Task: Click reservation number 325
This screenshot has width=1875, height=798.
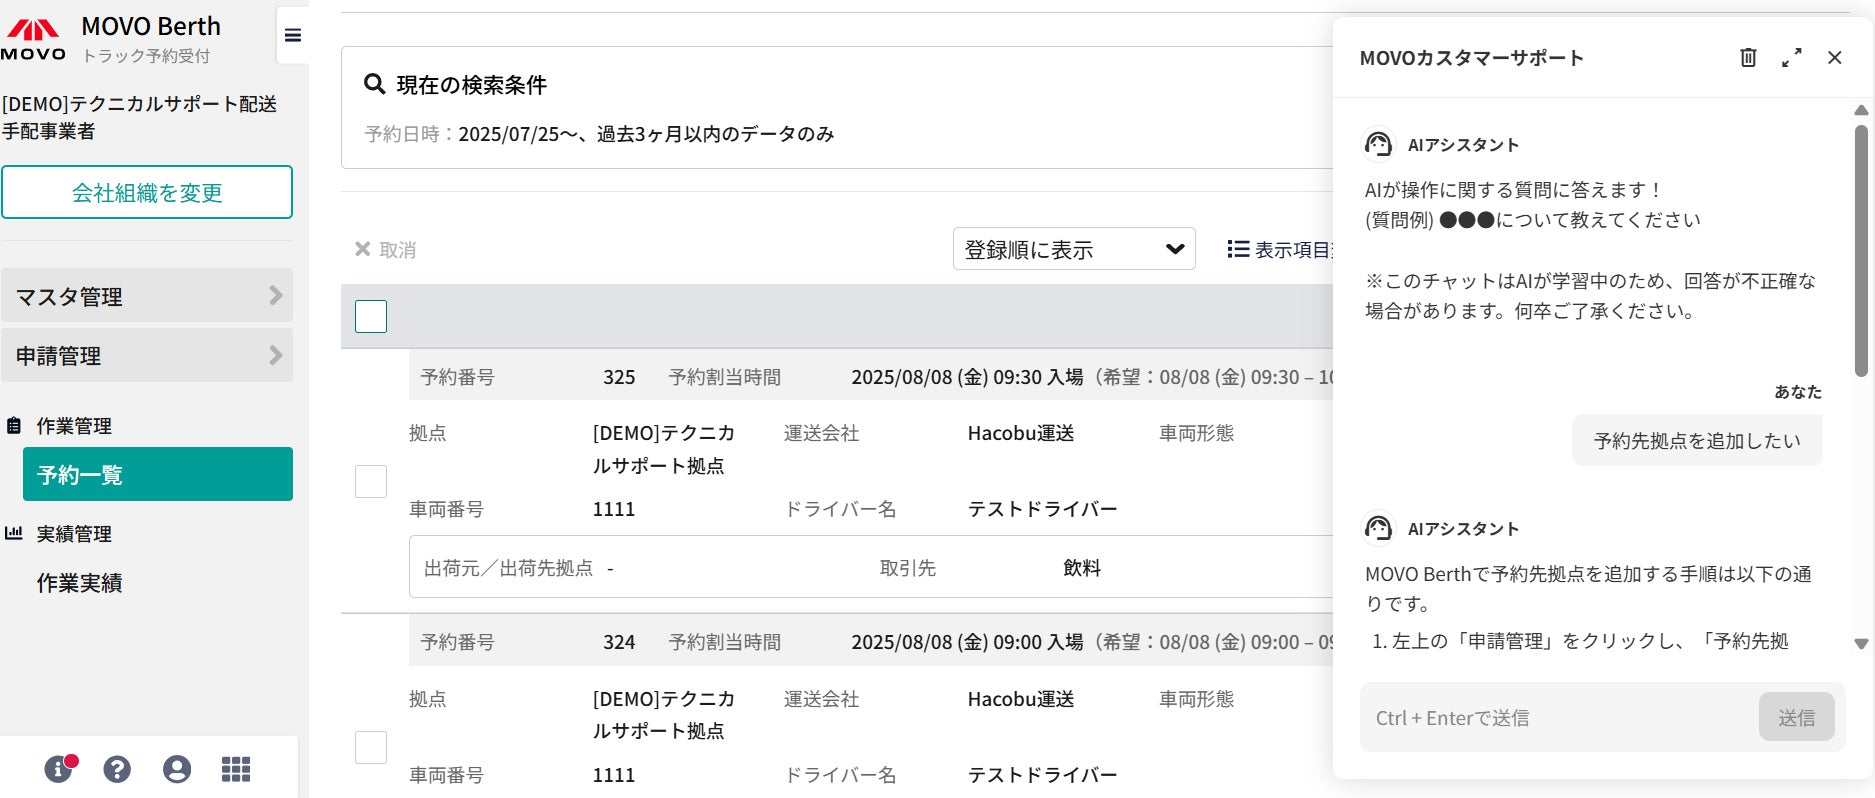Action: click(619, 377)
